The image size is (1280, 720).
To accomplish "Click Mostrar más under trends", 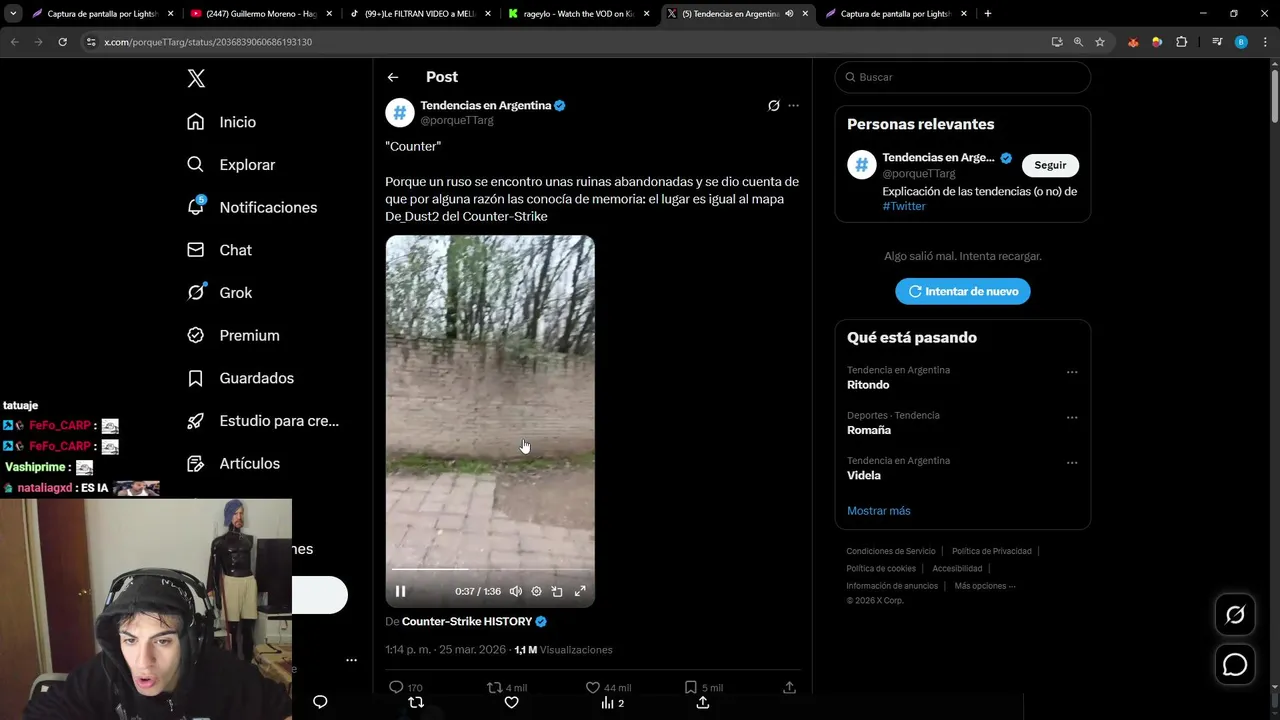I will pos(879,511).
